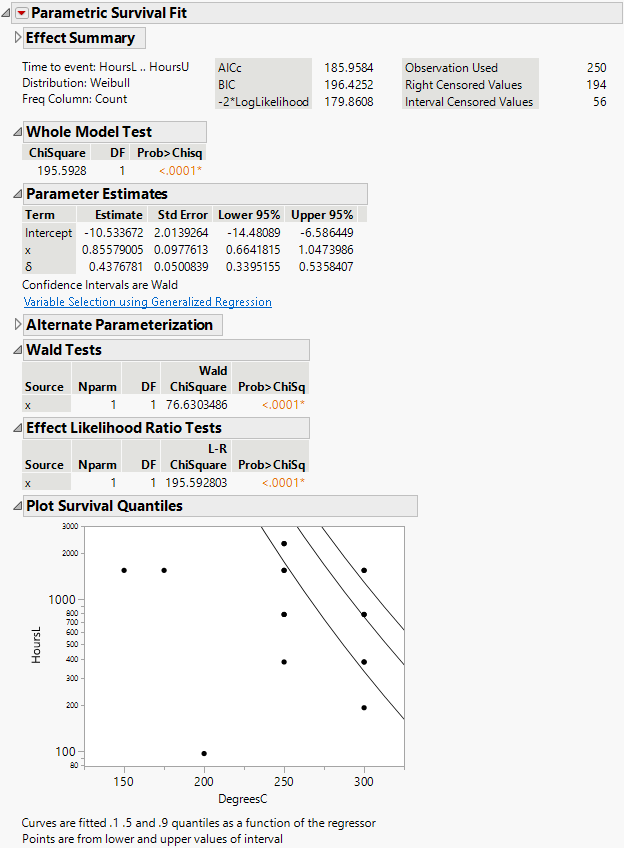Expand the Effect Summary section
This screenshot has width=624, height=848.
pyautogui.click(x=18, y=37)
